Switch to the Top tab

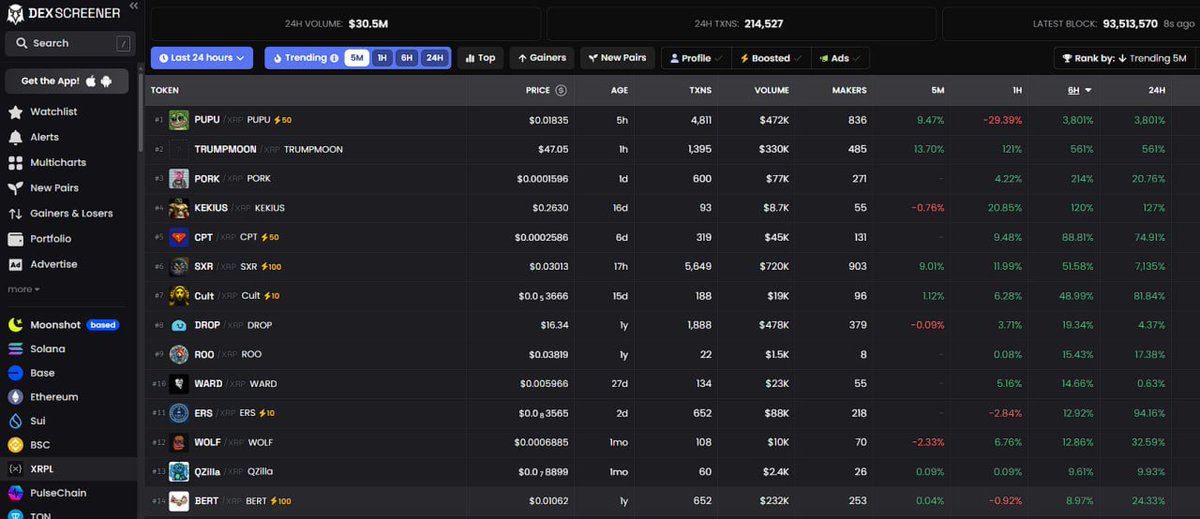(480, 58)
